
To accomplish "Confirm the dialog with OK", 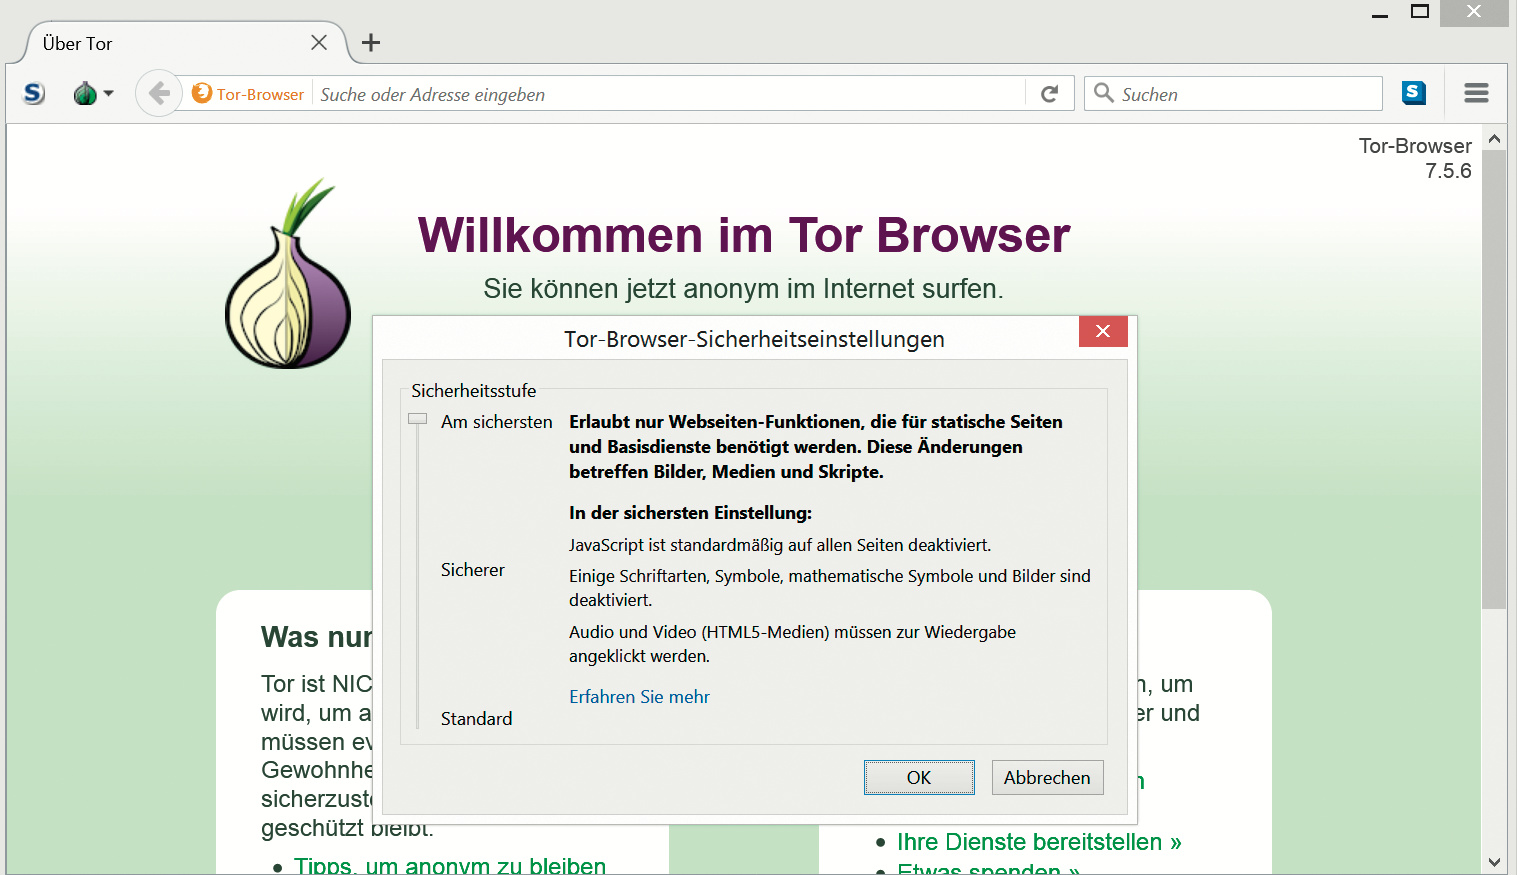I will click(x=919, y=777).
